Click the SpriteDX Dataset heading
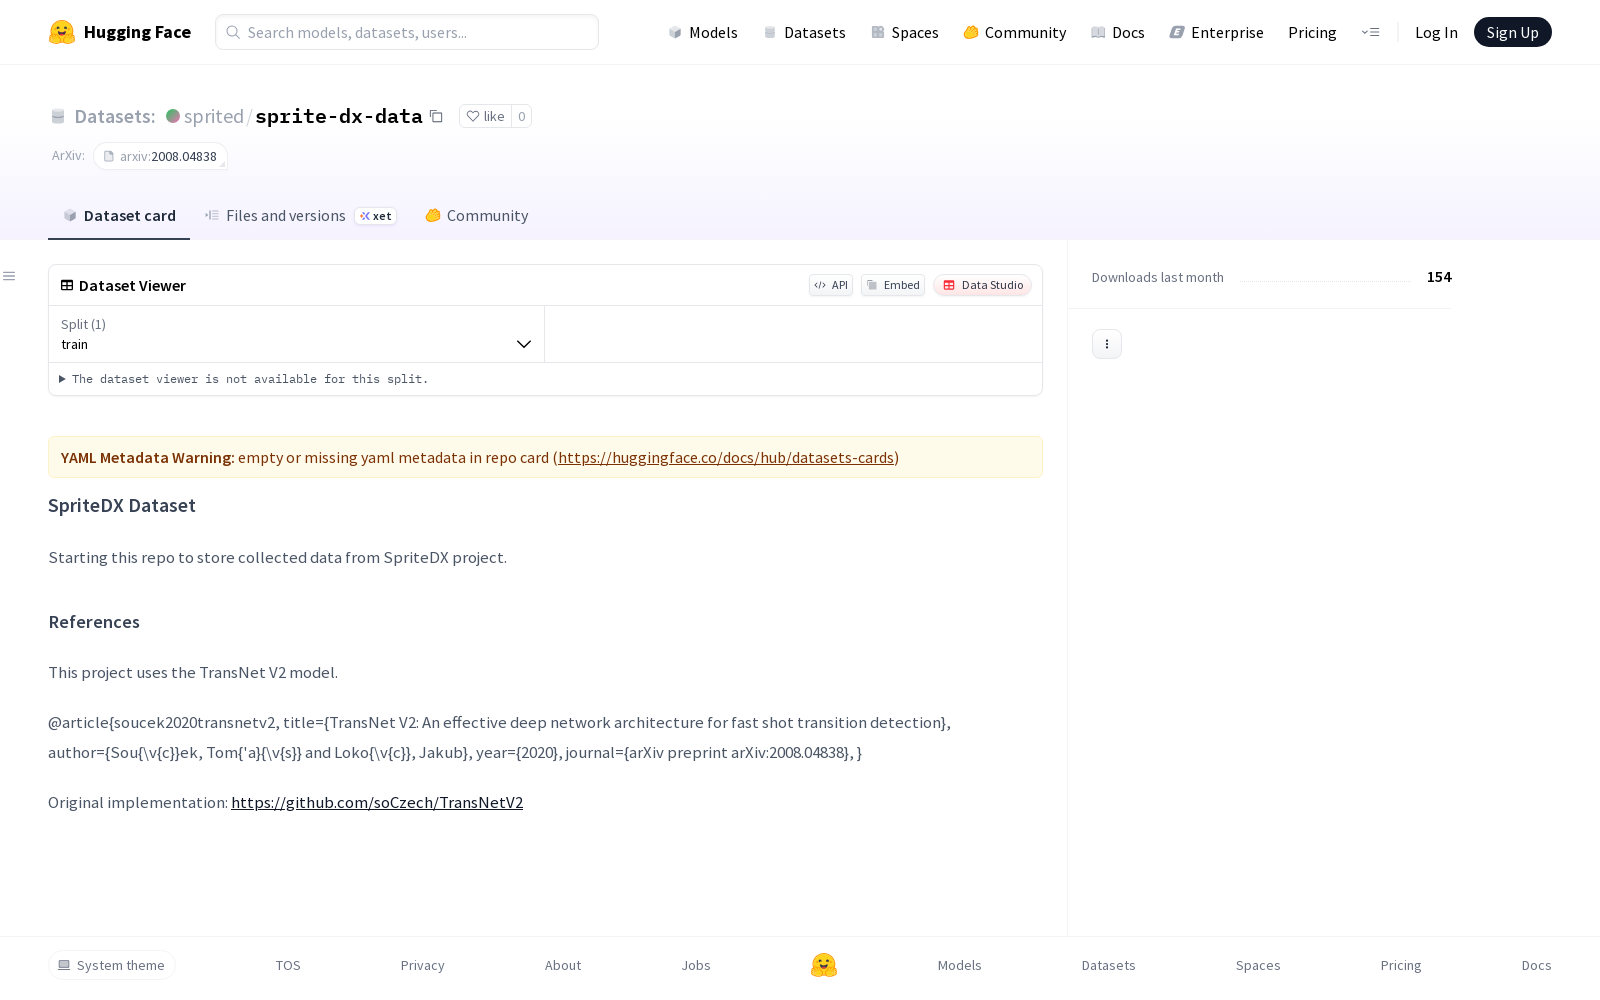Viewport: 1600px width, 1000px height. click(x=122, y=505)
